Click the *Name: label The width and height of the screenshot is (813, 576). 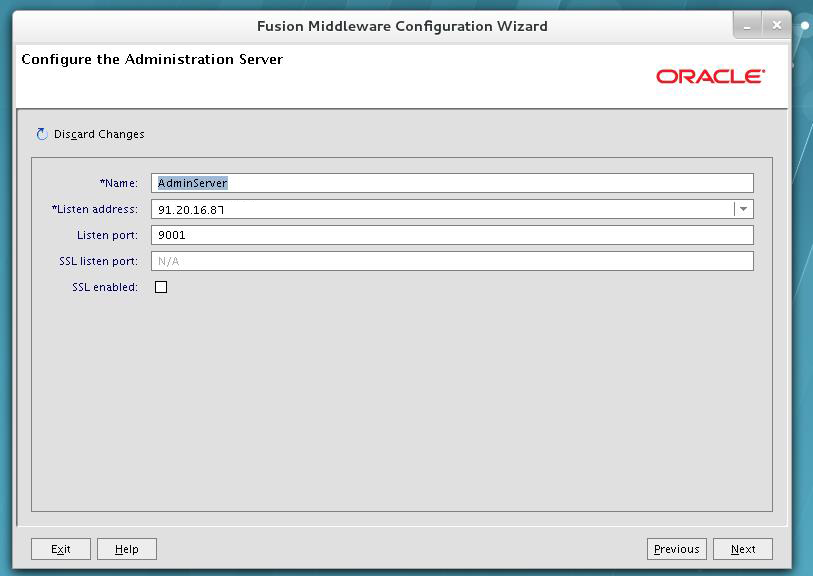point(119,183)
